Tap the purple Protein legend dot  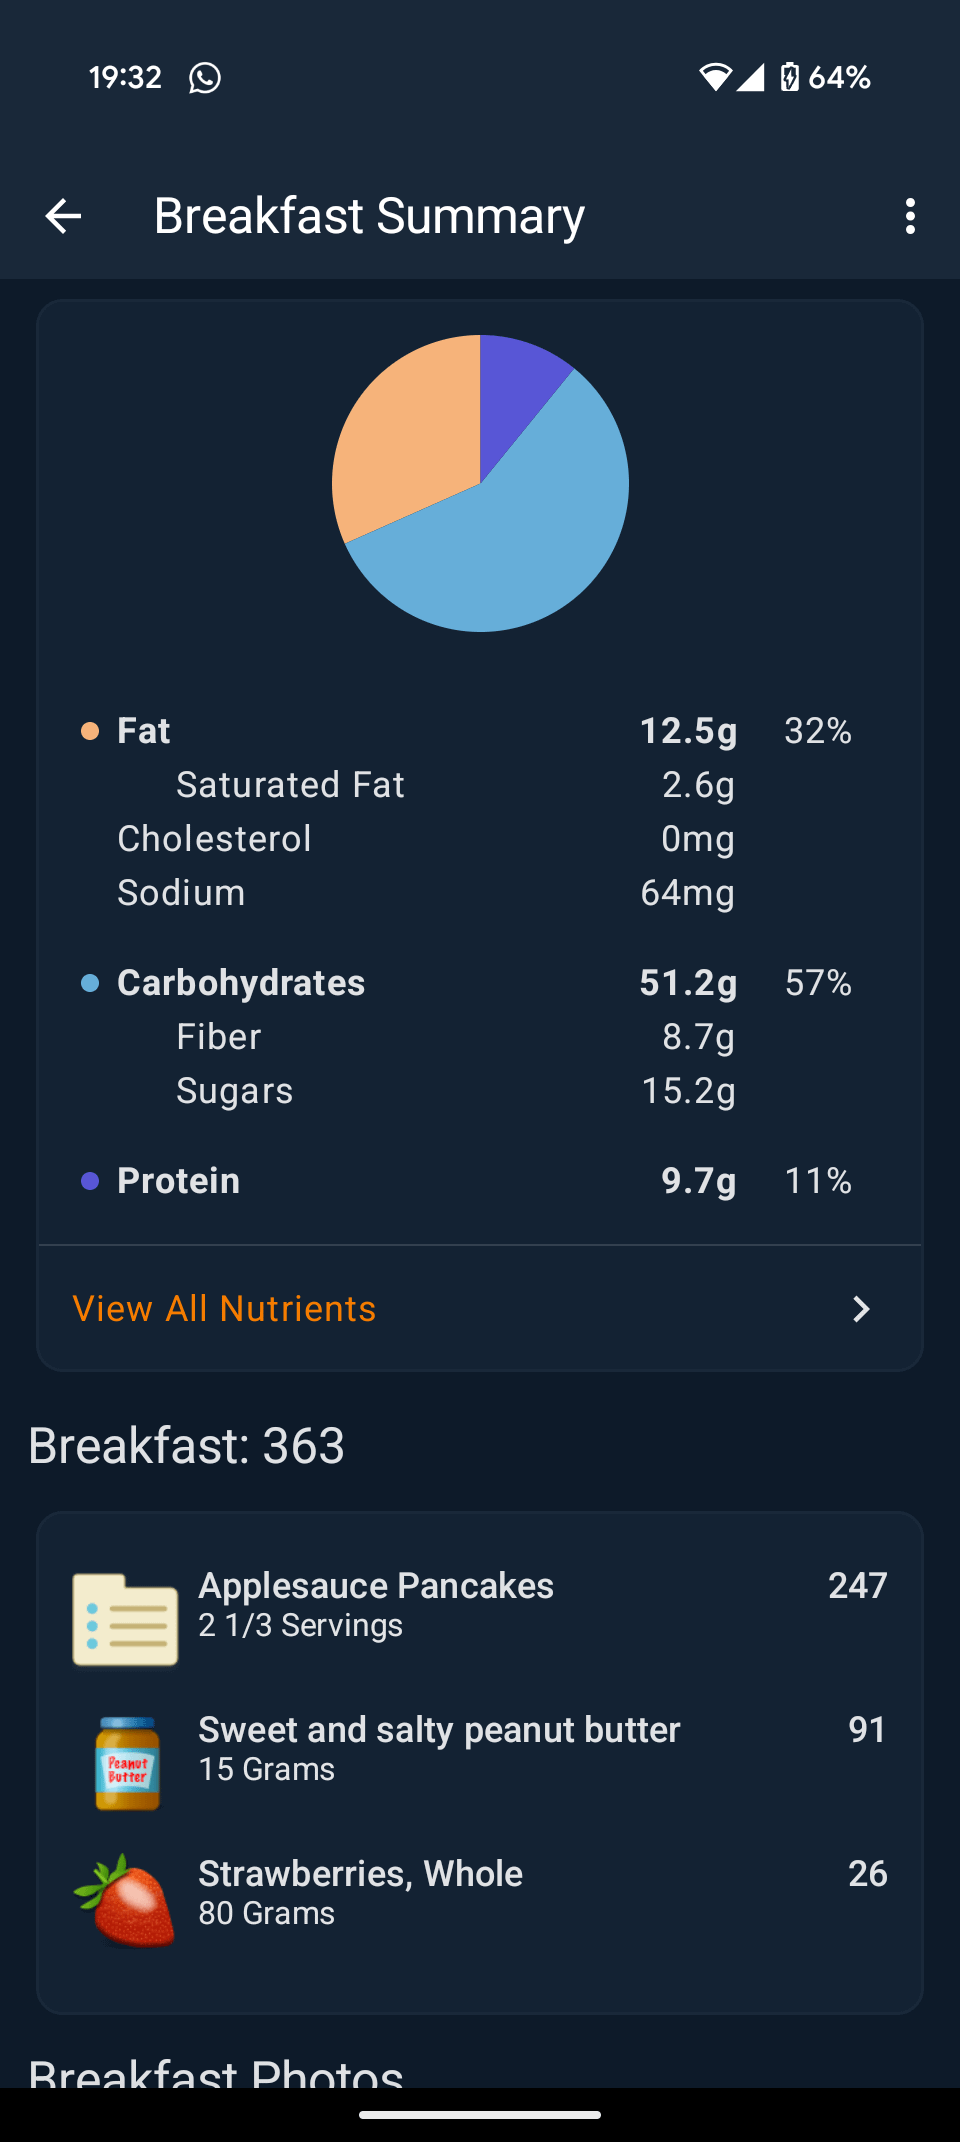pos(90,1181)
